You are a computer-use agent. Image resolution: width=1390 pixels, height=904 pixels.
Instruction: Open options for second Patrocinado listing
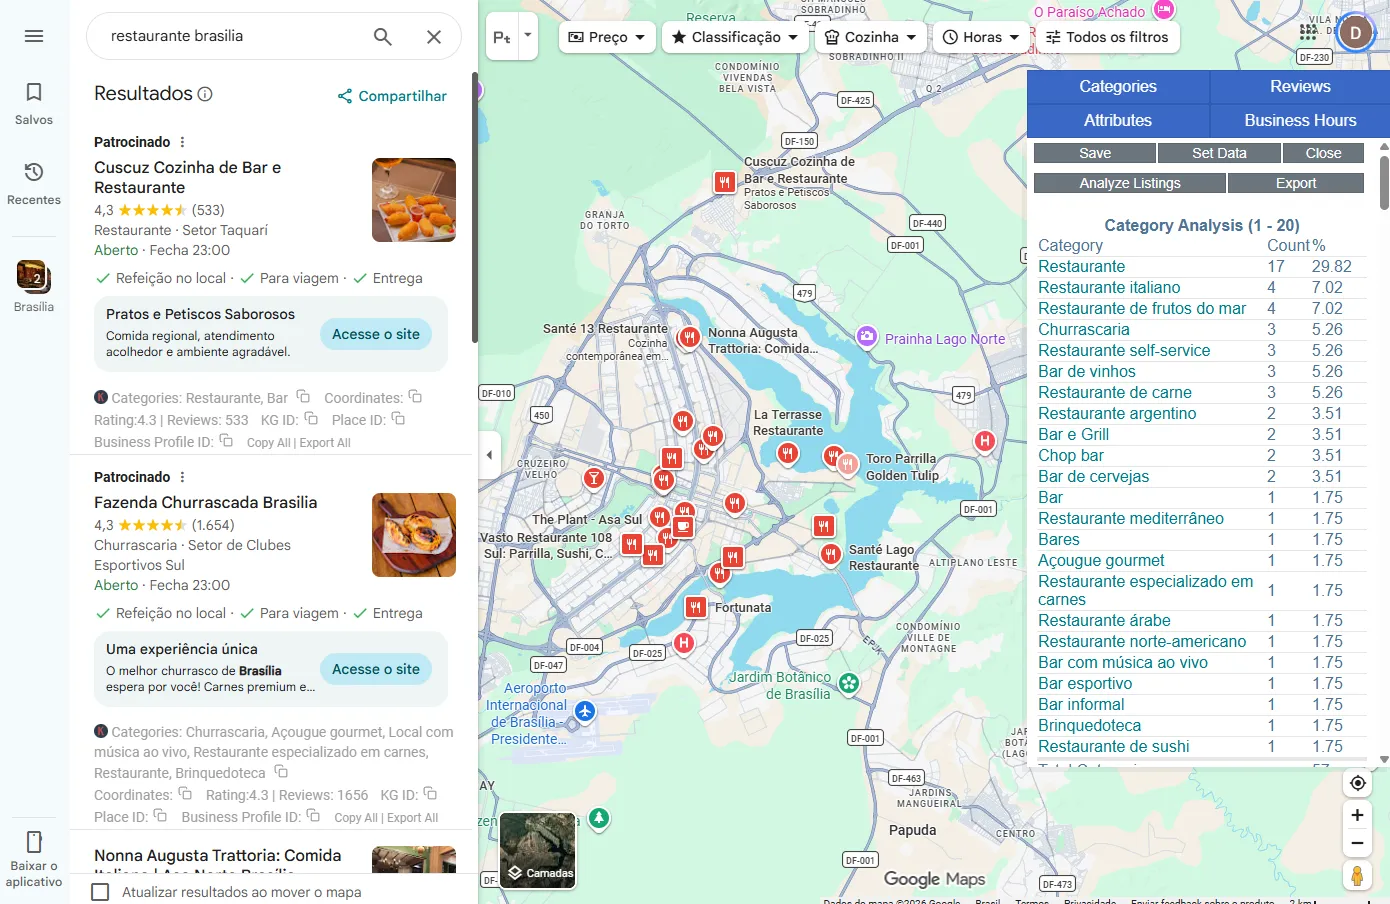coord(182,477)
